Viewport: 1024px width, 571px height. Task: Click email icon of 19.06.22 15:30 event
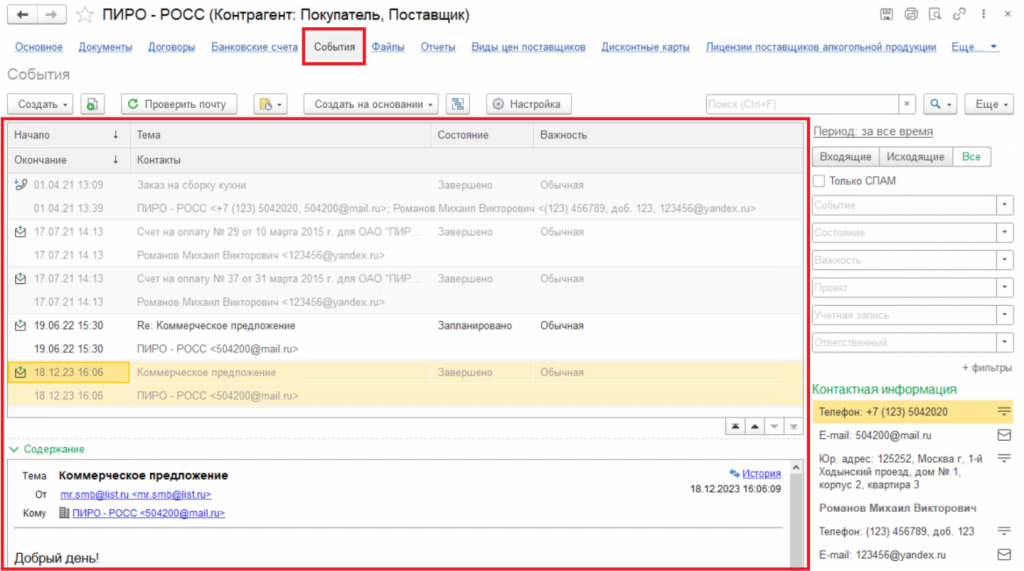tap(21, 325)
